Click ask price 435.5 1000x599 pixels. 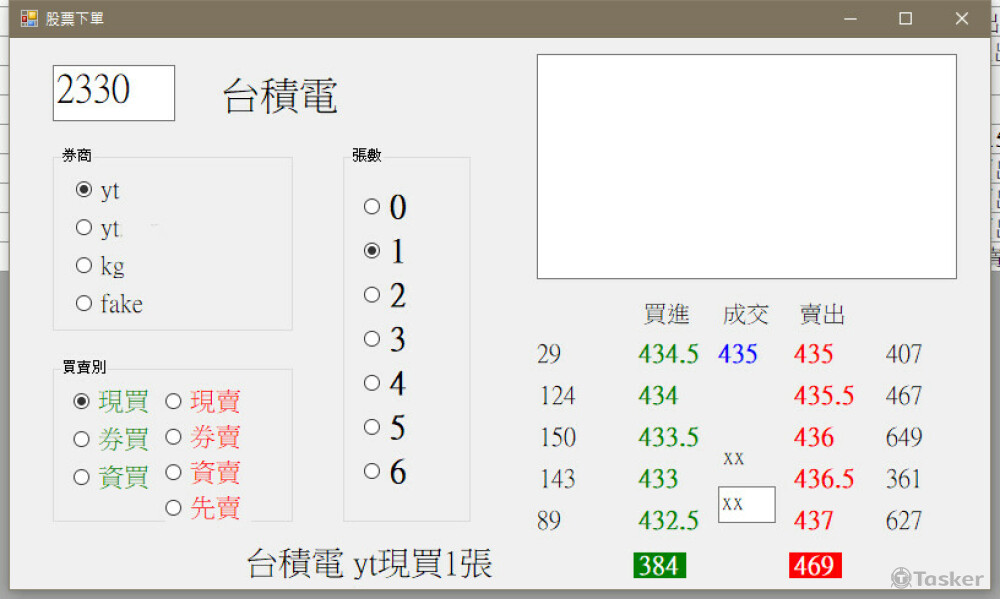[824, 396]
